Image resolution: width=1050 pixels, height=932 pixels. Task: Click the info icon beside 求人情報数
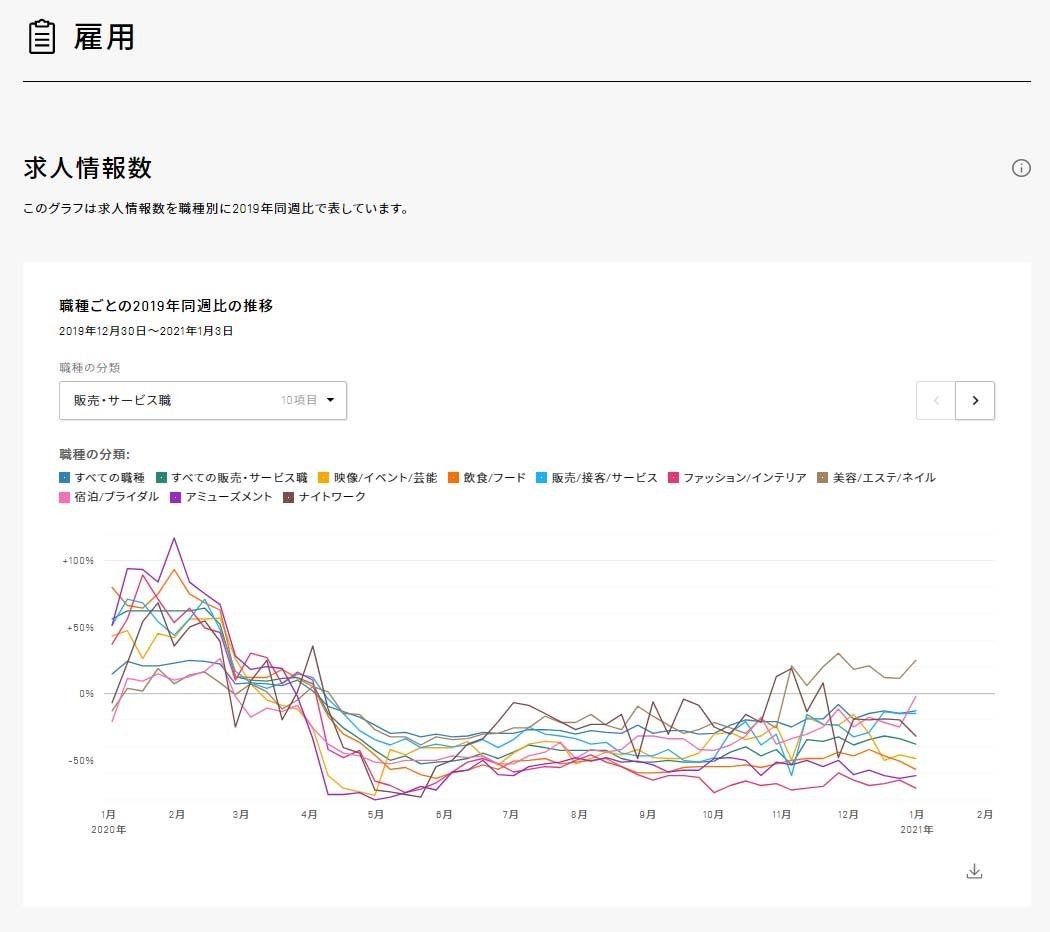pos(1021,168)
